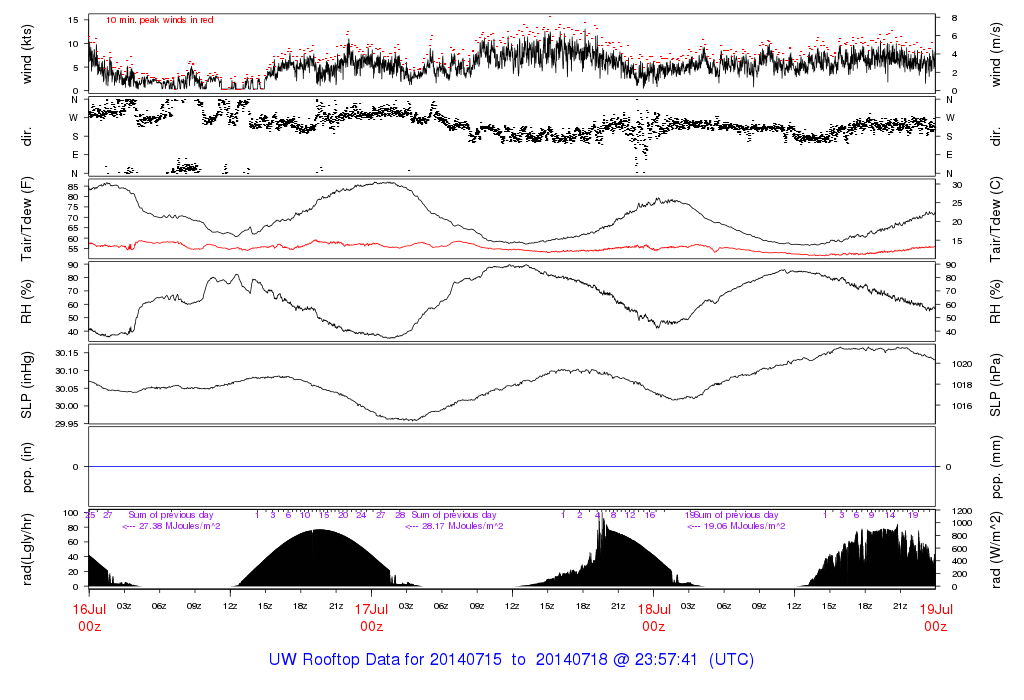Screen dimensions: 1024x700
Task: Click the '10 min. peak winds in red' legend
Action: [x=159, y=20]
